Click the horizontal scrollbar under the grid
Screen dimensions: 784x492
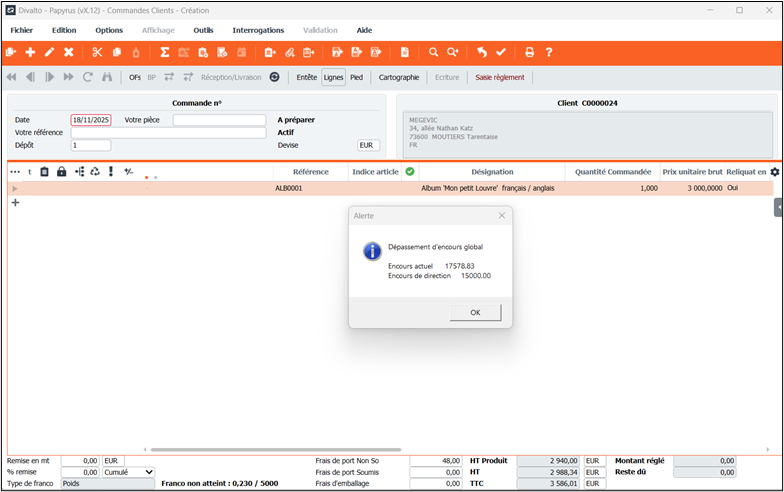276,450
